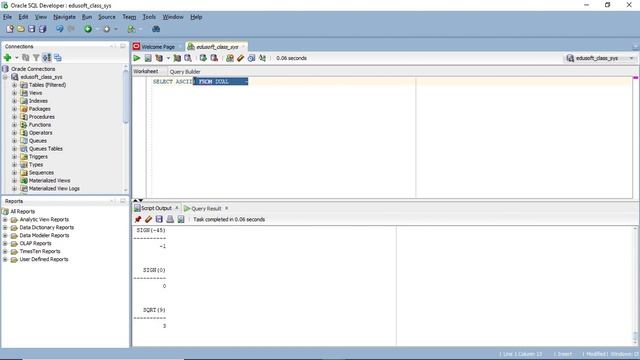Click the binoculars Find DB Object icon
Viewport: 640px width, 360px height.
[x=156, y=29]
